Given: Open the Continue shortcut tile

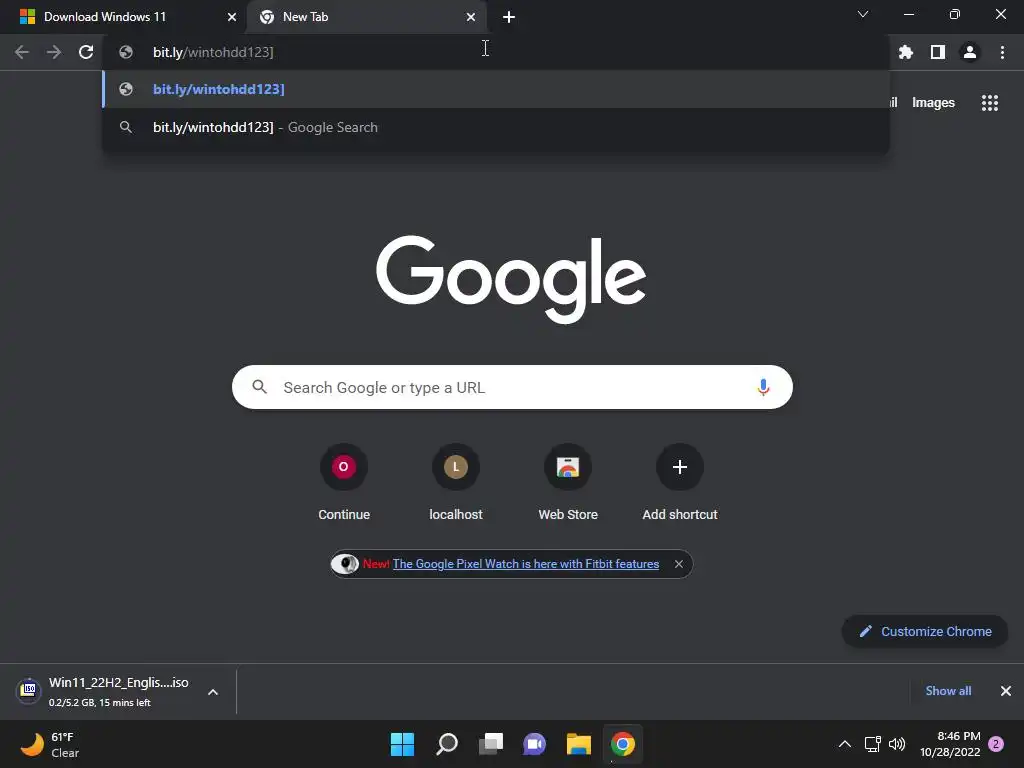Looking at the screenshot, I should (344, 483).
